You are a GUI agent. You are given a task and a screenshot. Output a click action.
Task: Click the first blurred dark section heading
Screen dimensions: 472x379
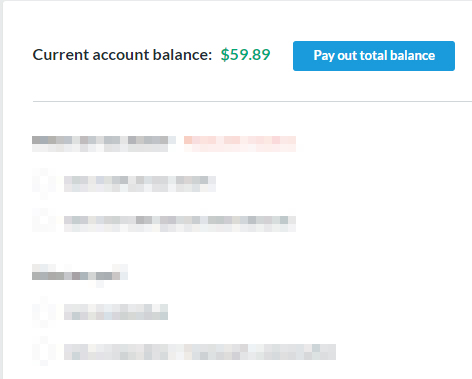coord(104,144)
